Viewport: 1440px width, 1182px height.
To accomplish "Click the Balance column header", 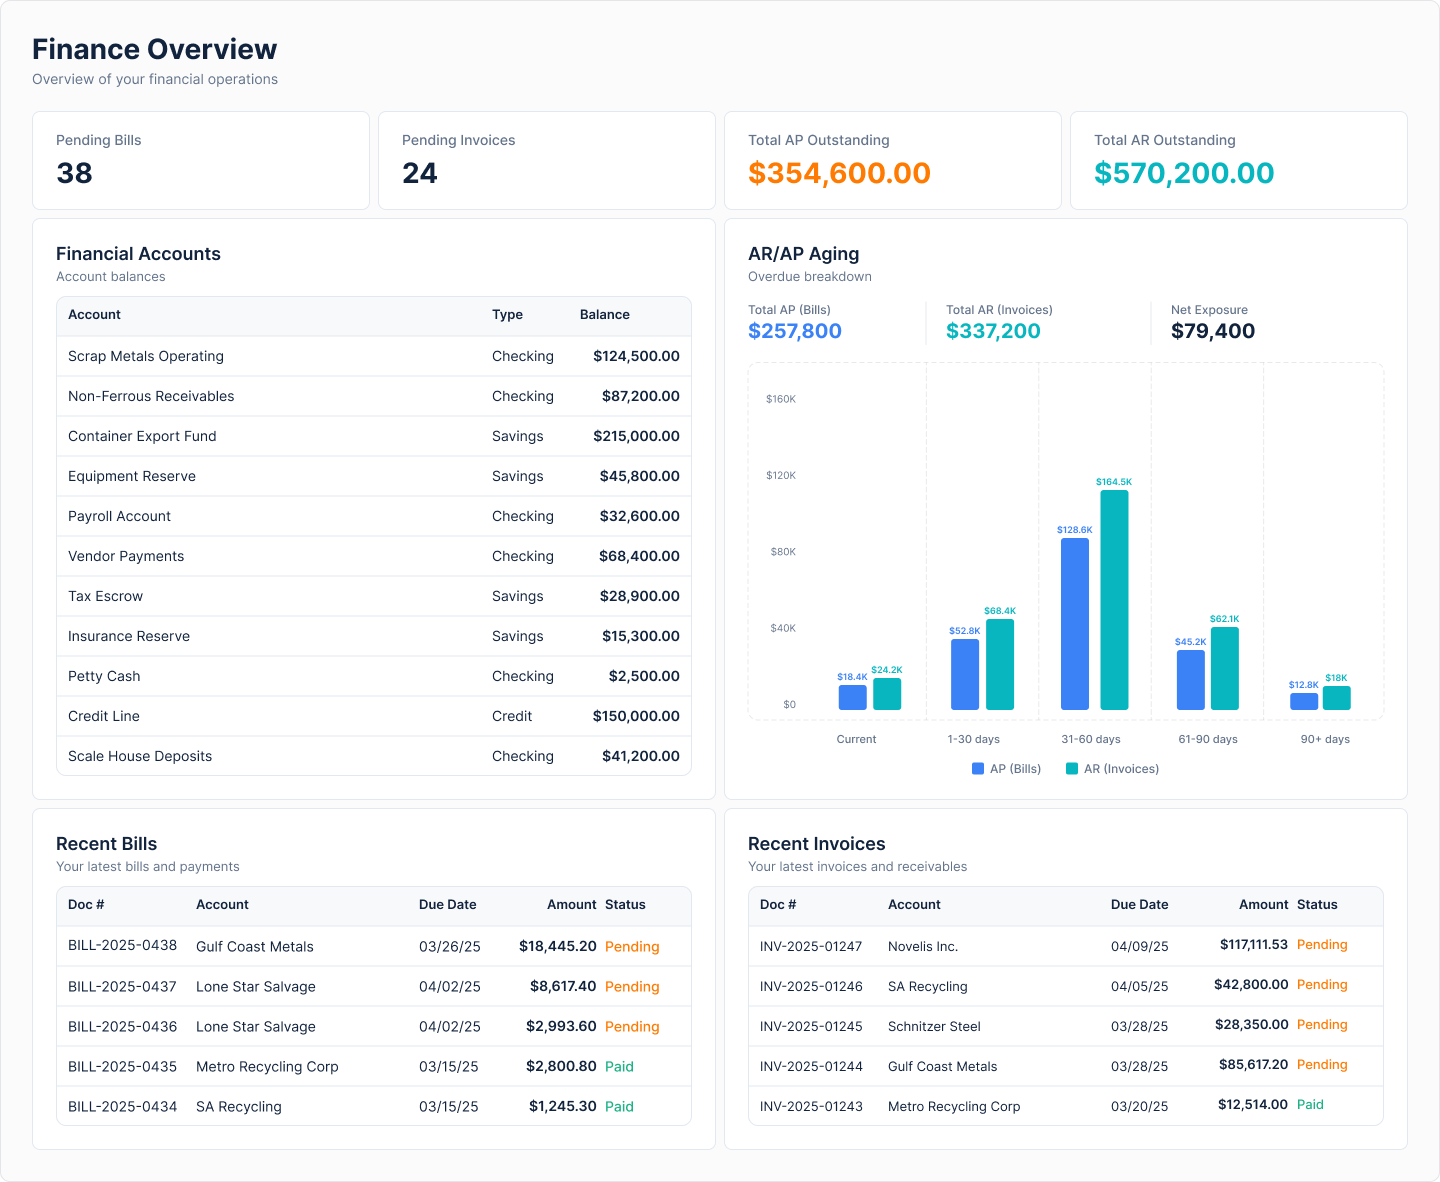I will tap(605, 314).
